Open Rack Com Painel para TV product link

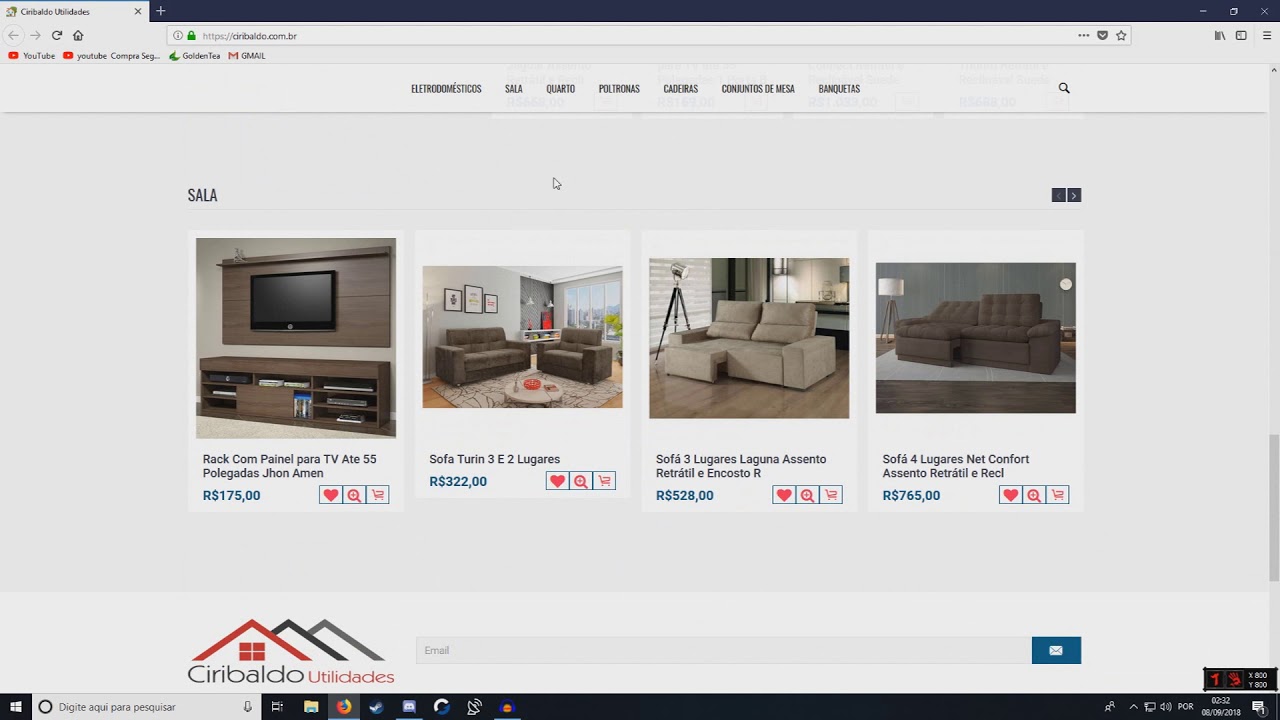[290, 466]
